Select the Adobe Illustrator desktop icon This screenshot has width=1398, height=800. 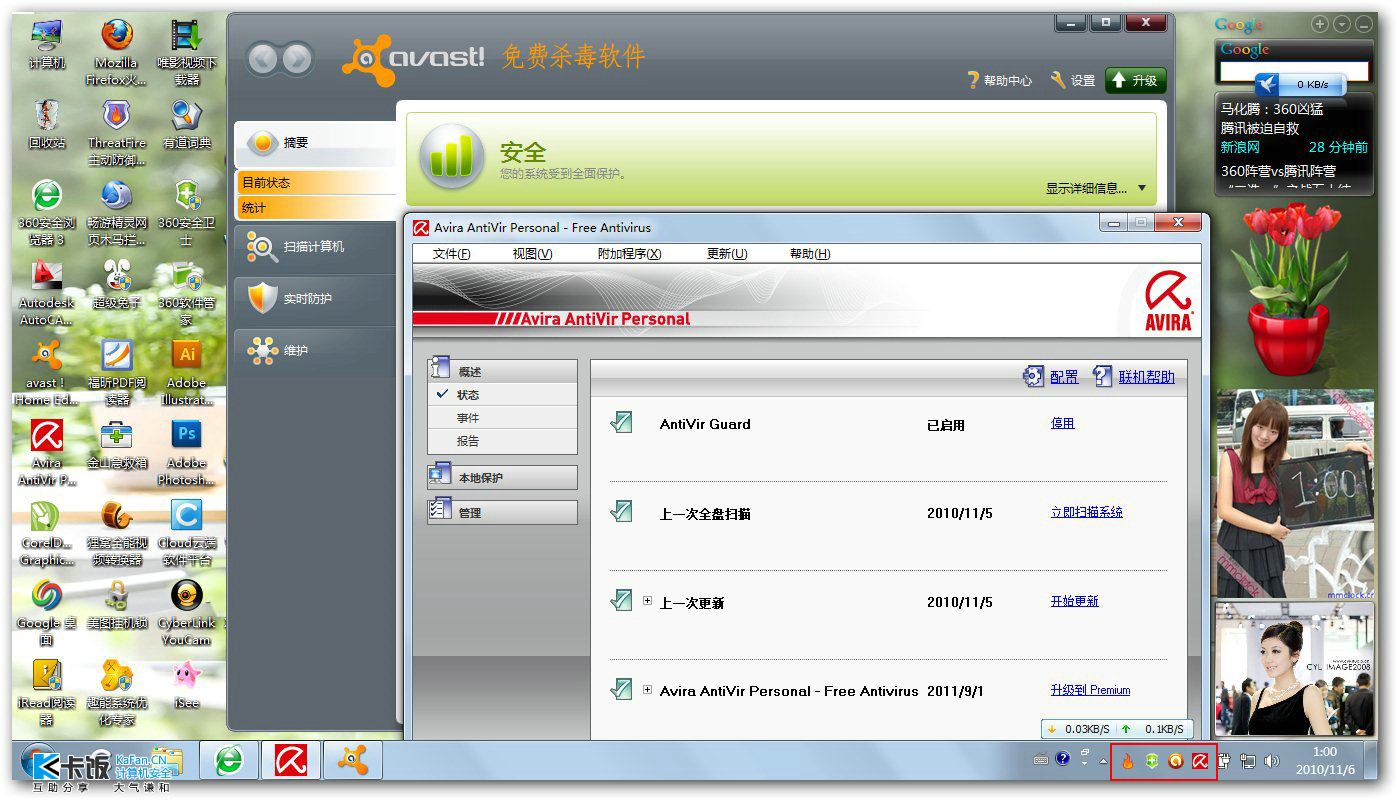click(186, 372)
